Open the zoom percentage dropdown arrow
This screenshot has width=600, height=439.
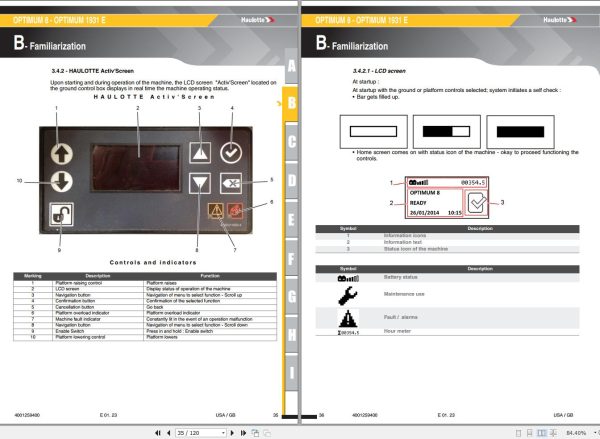(595, 433)
